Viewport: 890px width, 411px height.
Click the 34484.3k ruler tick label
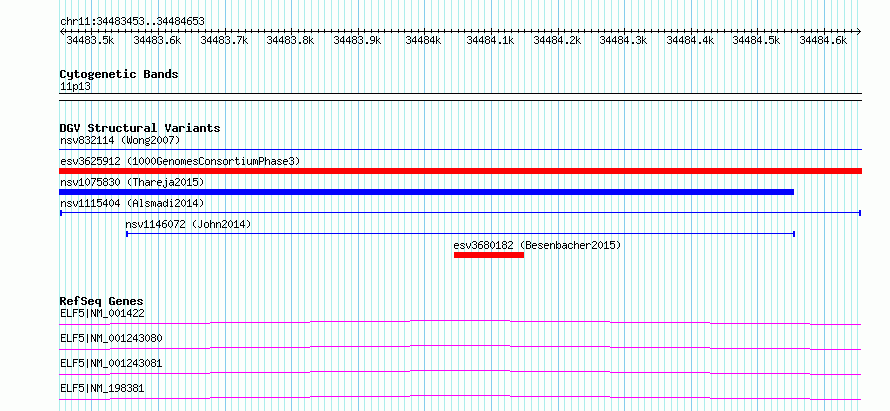[x=623, y=40]
